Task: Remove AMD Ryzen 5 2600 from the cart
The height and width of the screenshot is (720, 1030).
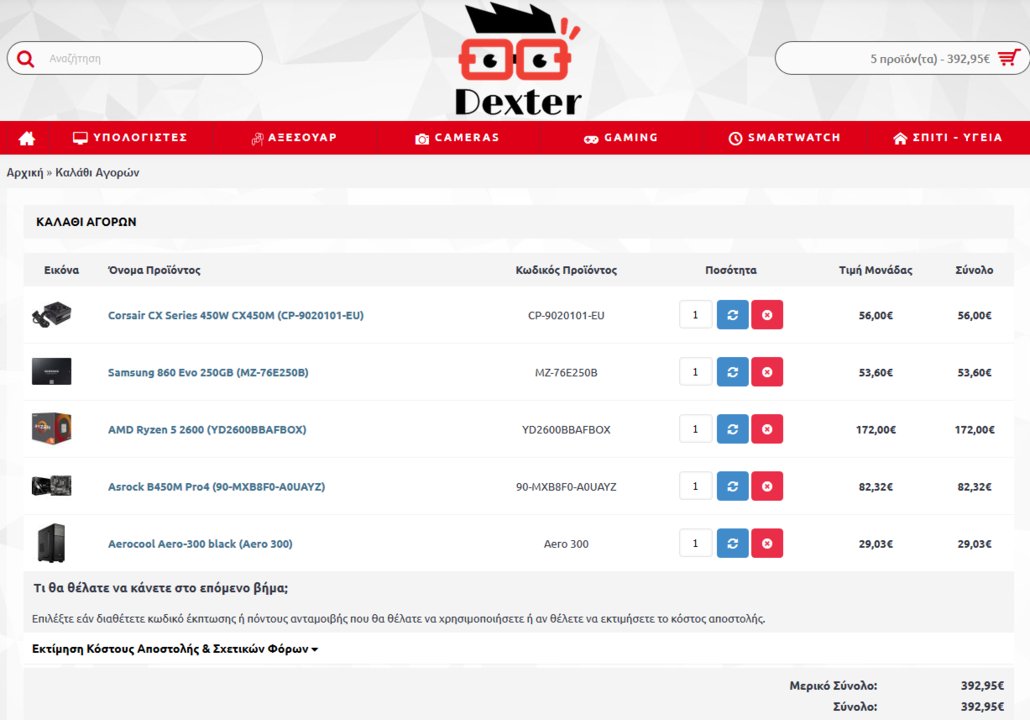Action: click(767, 429)
